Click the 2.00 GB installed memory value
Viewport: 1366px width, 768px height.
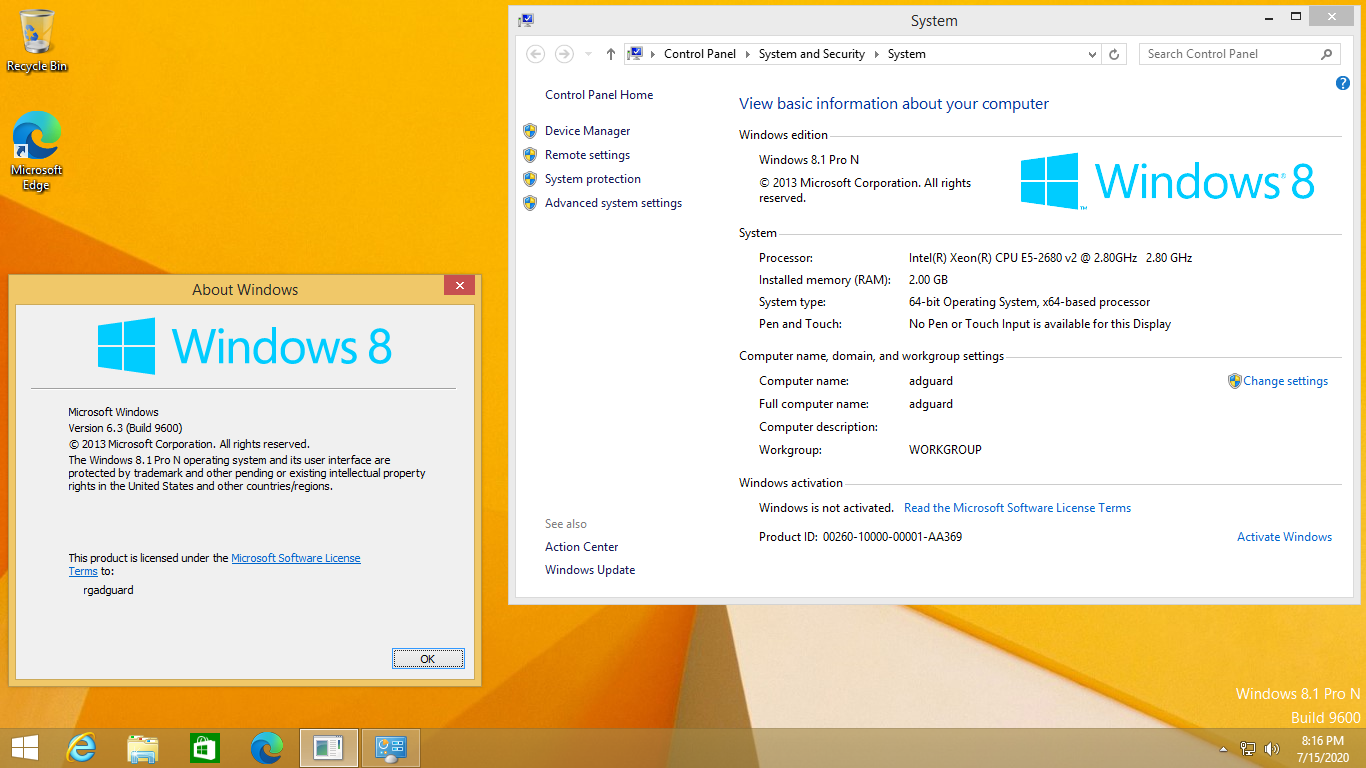(x=928, y=280)
